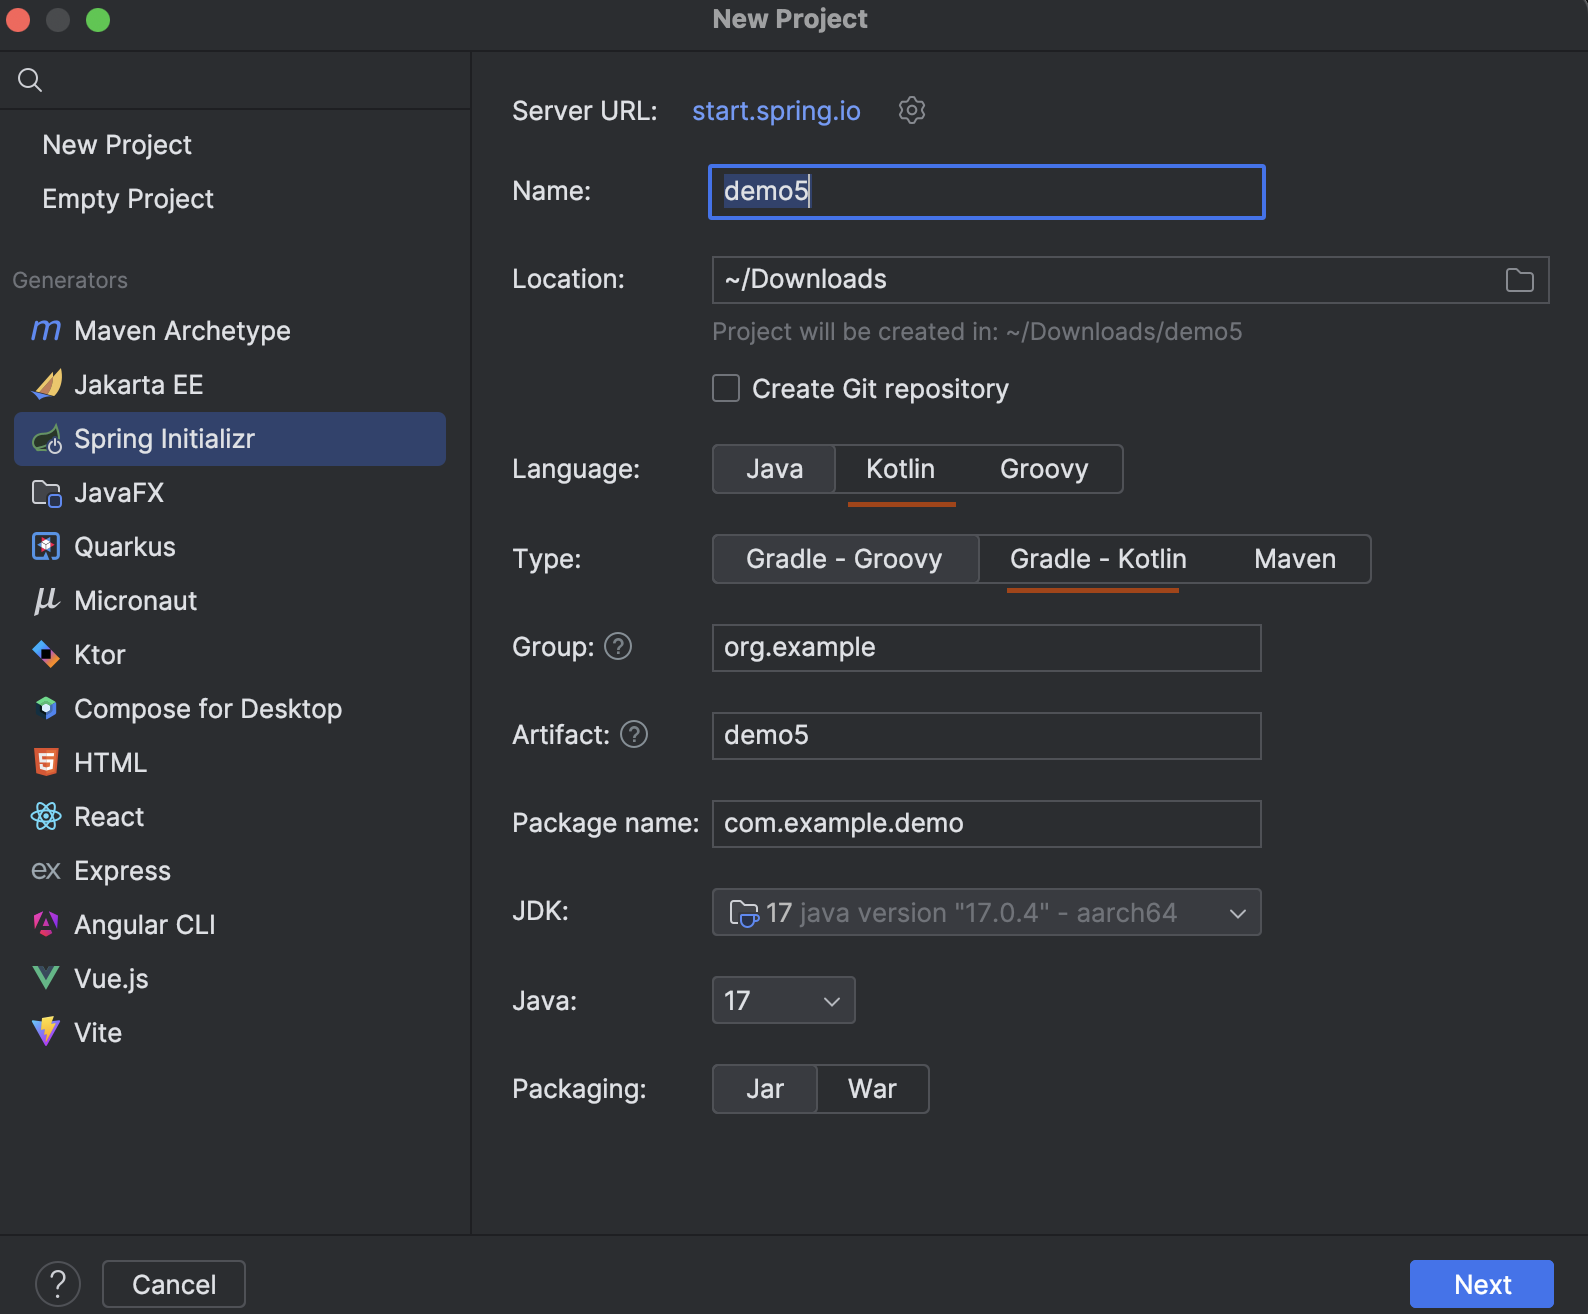The height and width of the screenshot is (1314, 1588).
Task: Select the Express generator label
Action: 122,870
